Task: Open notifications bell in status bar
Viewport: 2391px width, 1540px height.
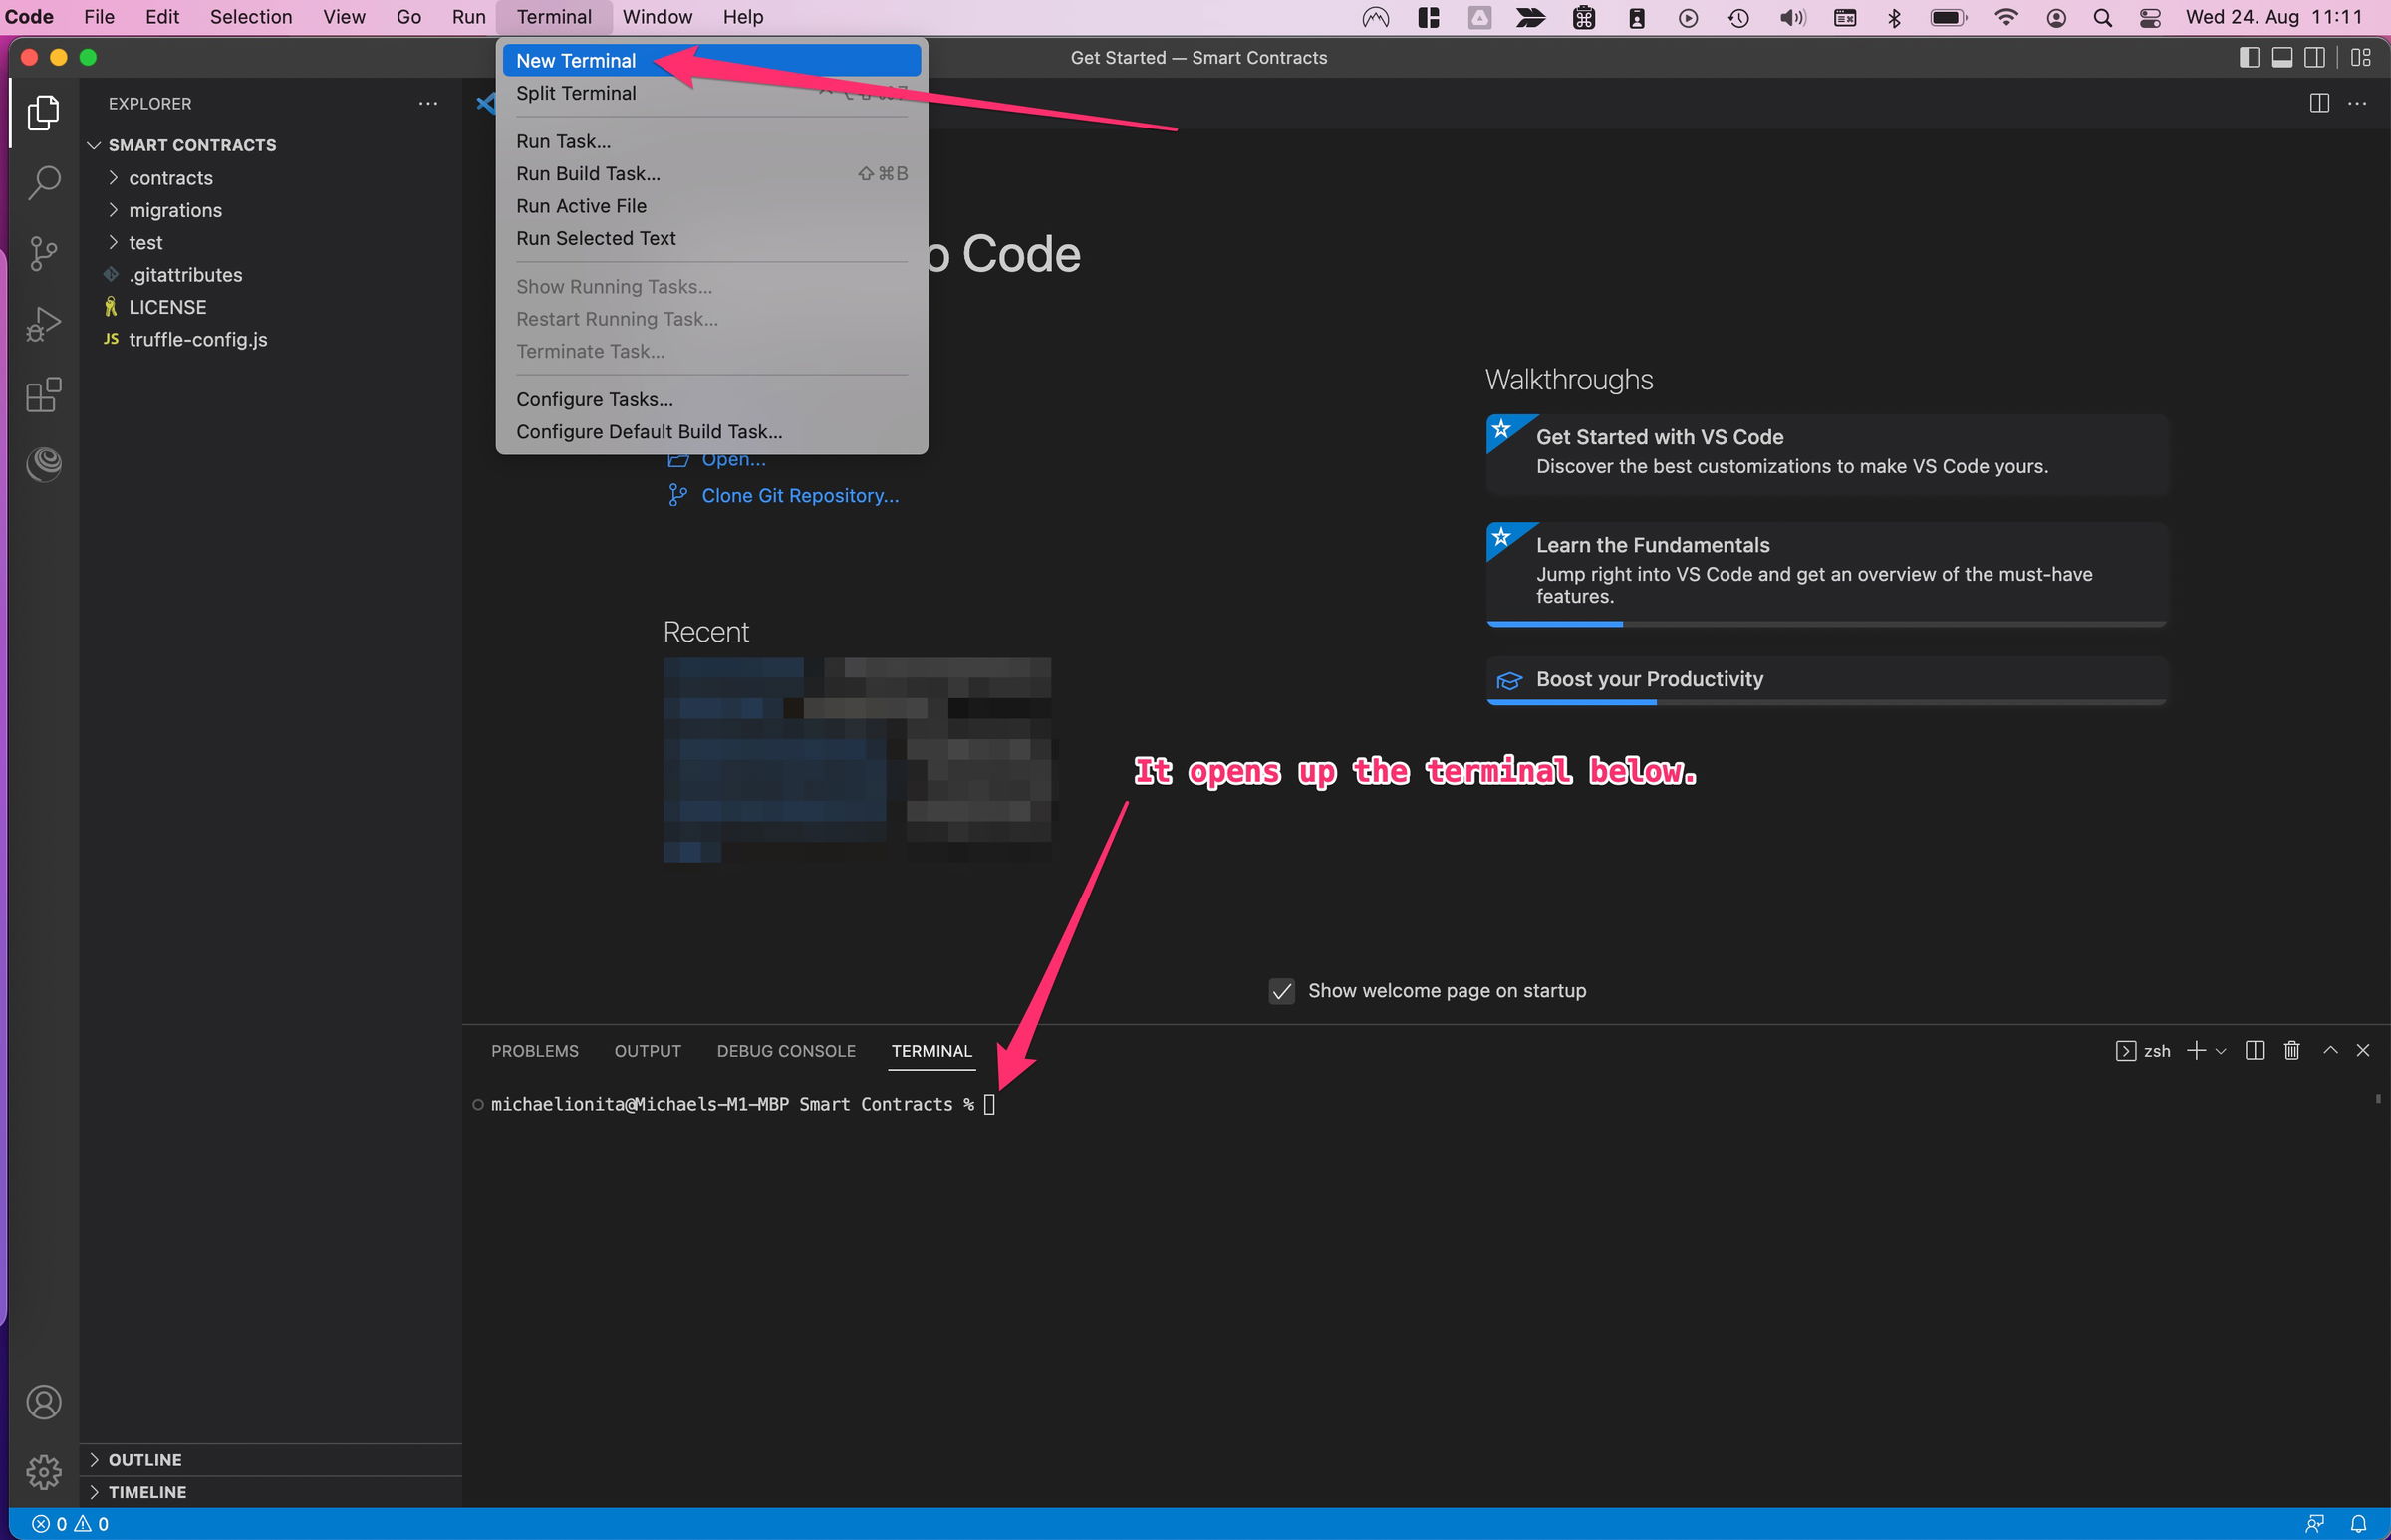Action: [2358, 1524]
